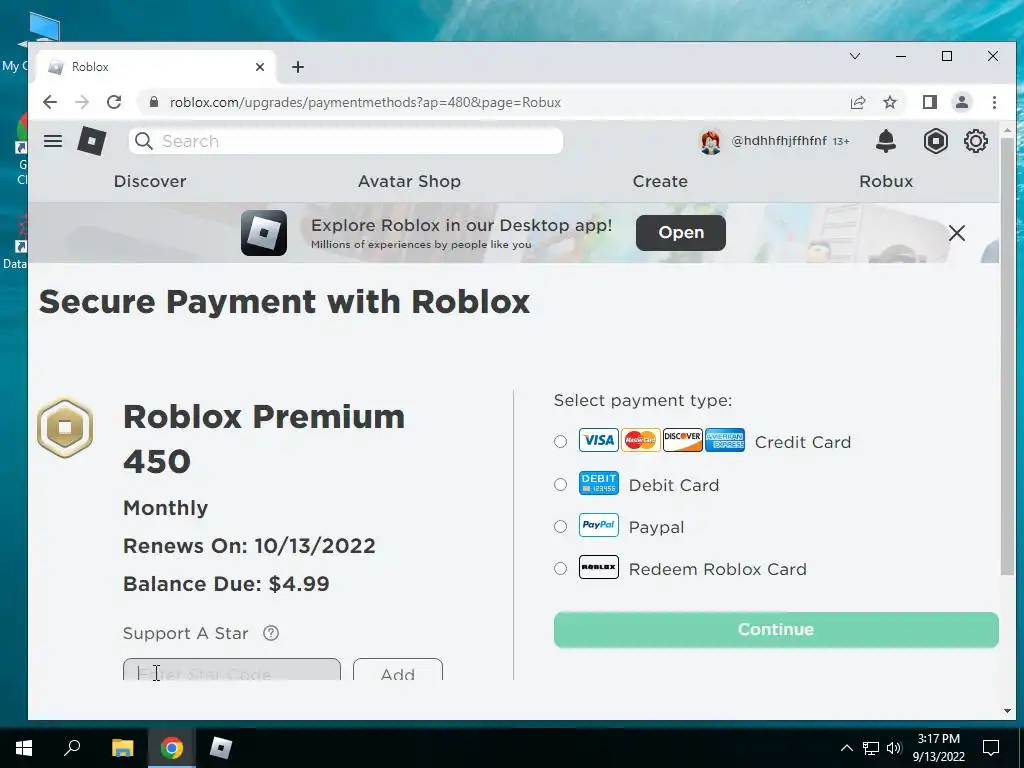Screen dimensions: 1024x768
Task: Click the user avatar thumbnail
Action: point(711,141)
